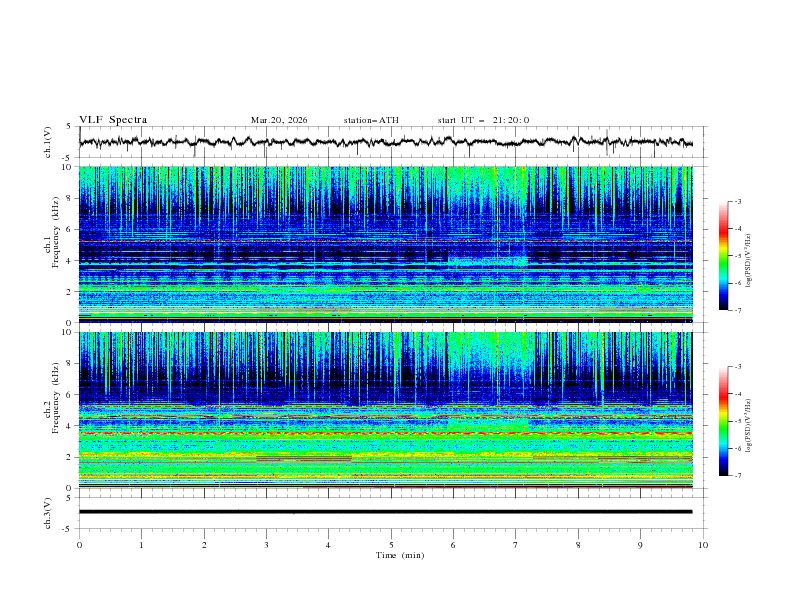Click the red 3.5 kHz band in ch.2 spectrogram
Viewport: 792px width, 612px height.
385,433
